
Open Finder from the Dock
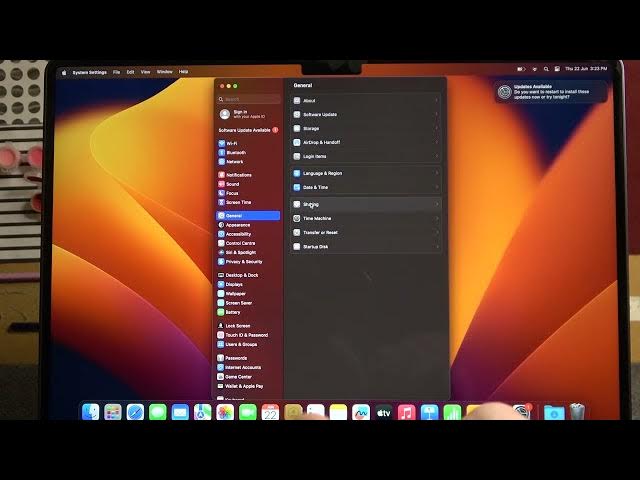pos(90,412)
